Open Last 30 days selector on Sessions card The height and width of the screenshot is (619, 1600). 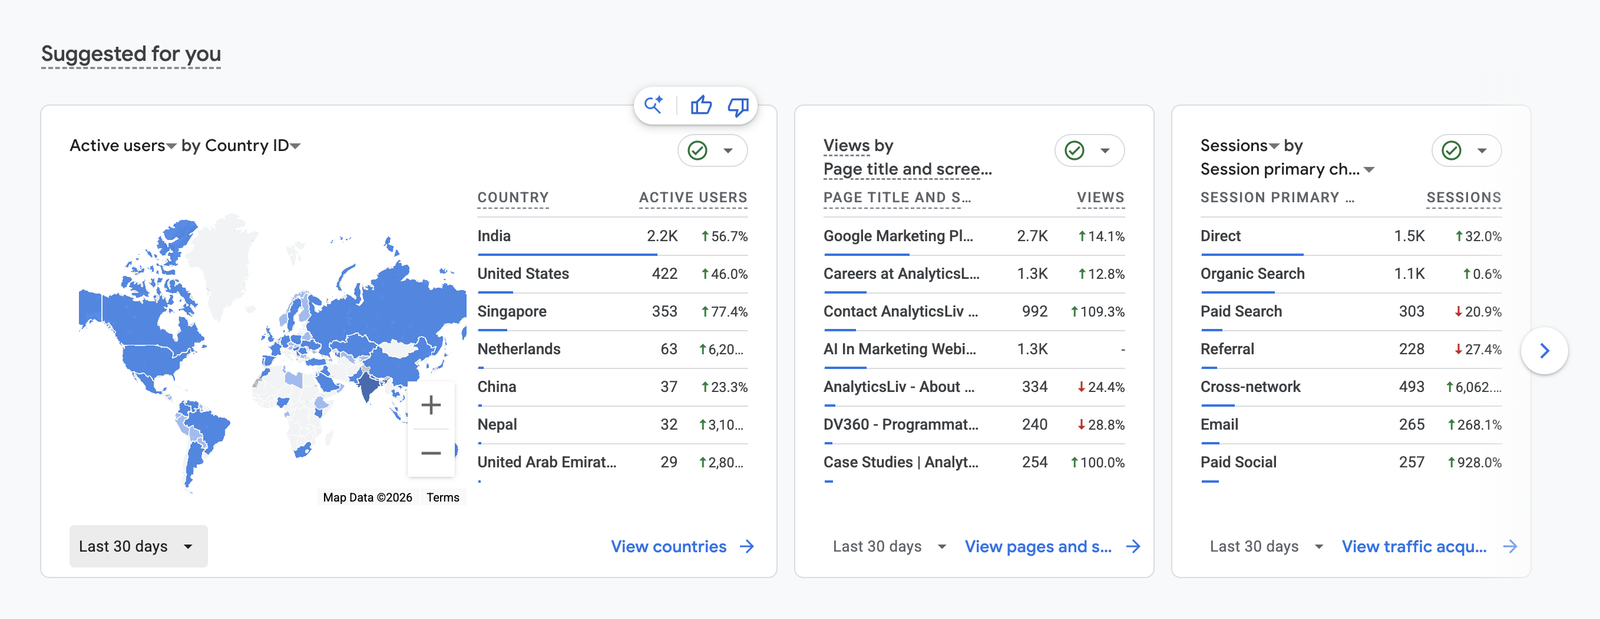[x=1266, y=546]
